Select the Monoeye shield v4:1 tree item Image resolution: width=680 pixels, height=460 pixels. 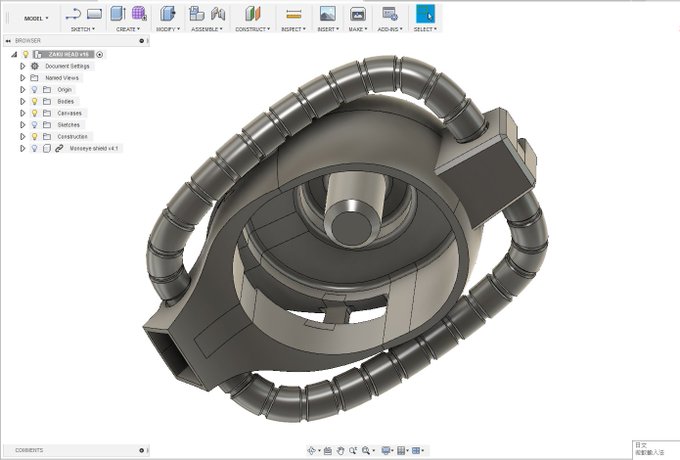point(94,148)
